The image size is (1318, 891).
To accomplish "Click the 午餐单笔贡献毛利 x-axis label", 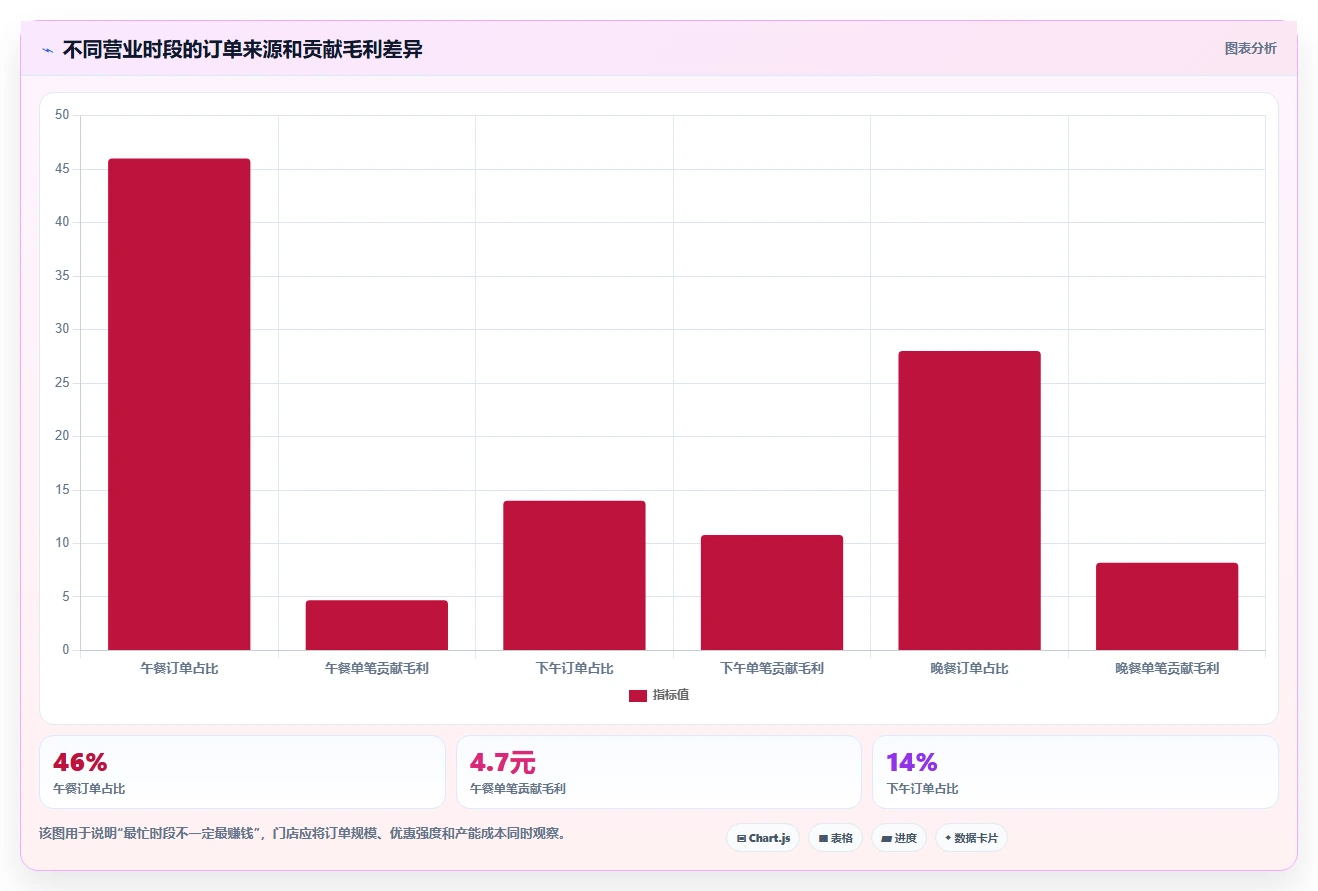I will pyautogui.click(x=377, y=668).
